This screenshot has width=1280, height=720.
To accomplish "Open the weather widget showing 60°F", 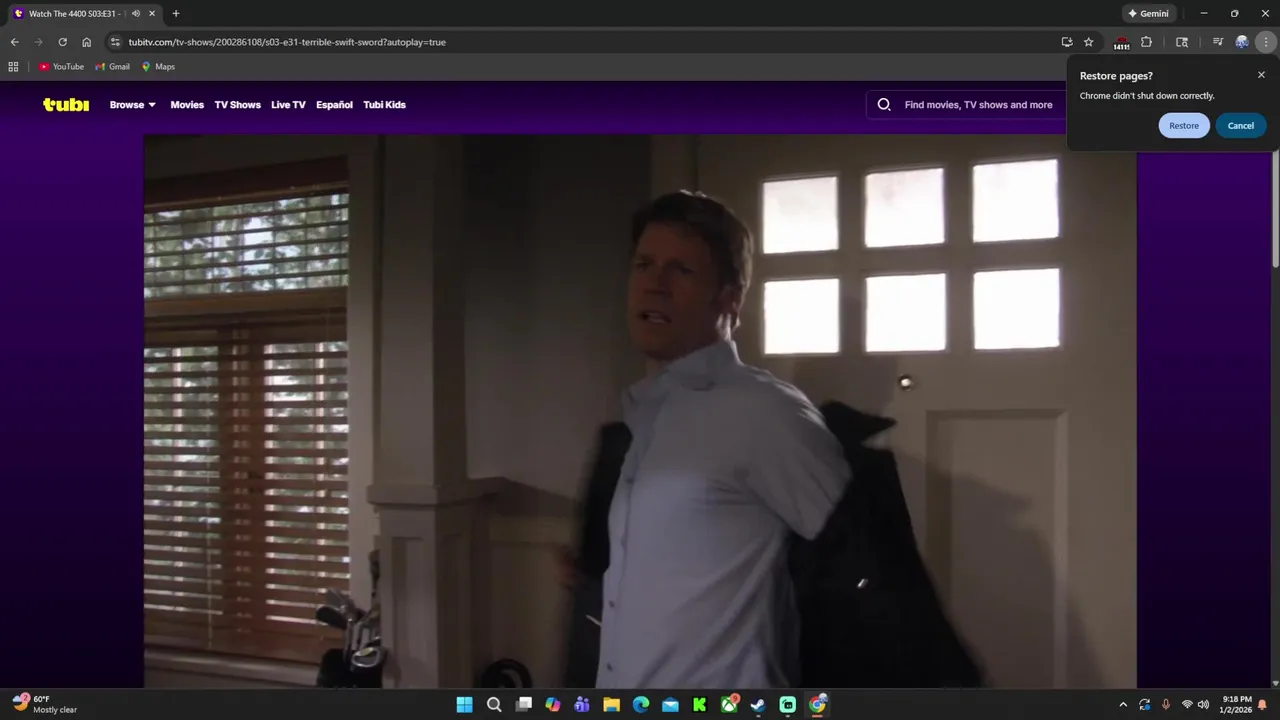I will [x=45, y=704].
